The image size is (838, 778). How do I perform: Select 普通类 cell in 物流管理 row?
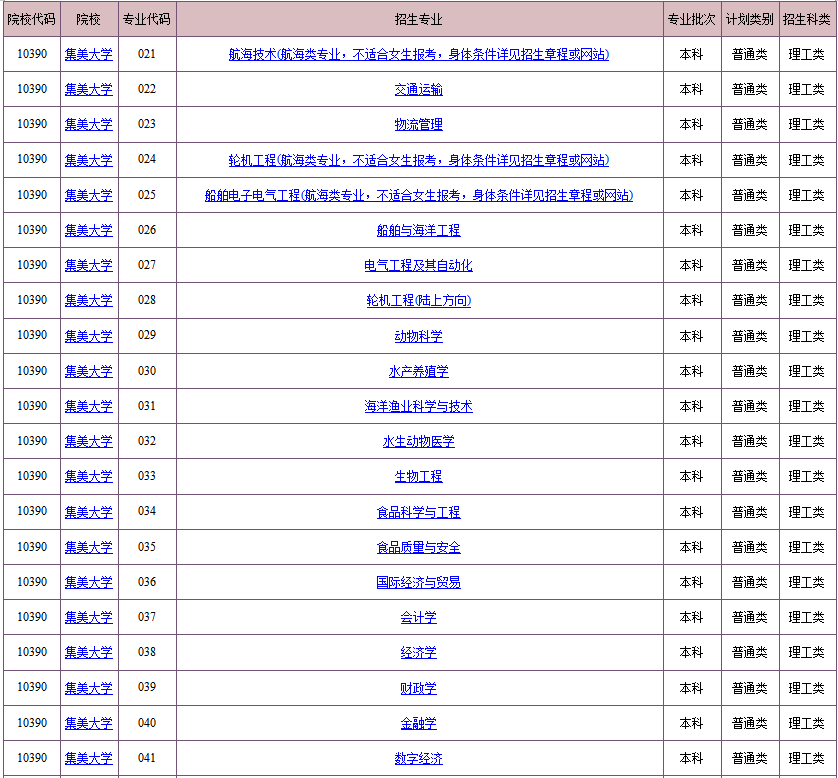pos(750,125)
